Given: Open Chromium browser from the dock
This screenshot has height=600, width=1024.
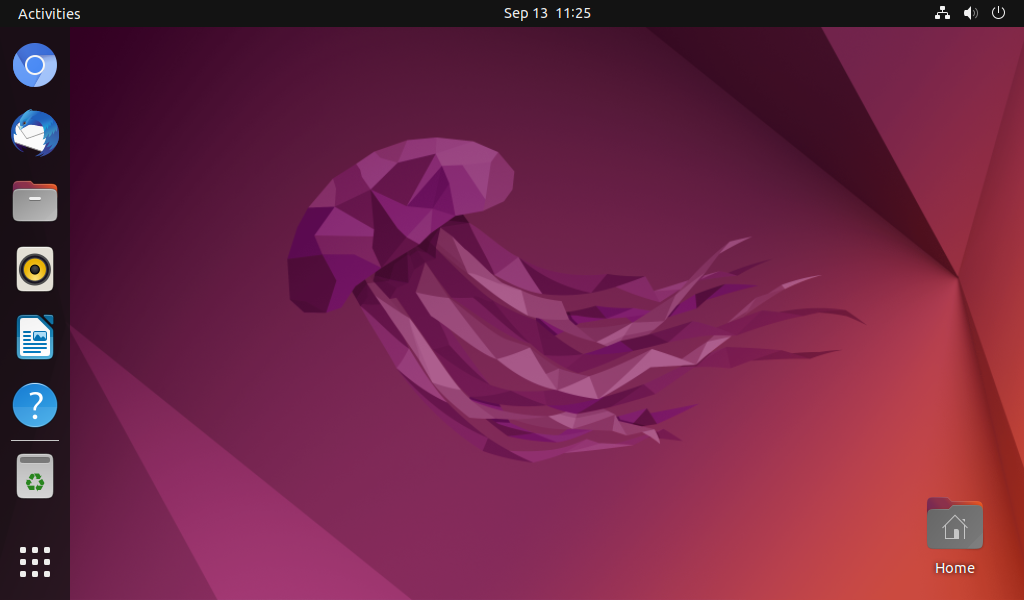Looking at the screenshot, I should [x=35, y=65].
